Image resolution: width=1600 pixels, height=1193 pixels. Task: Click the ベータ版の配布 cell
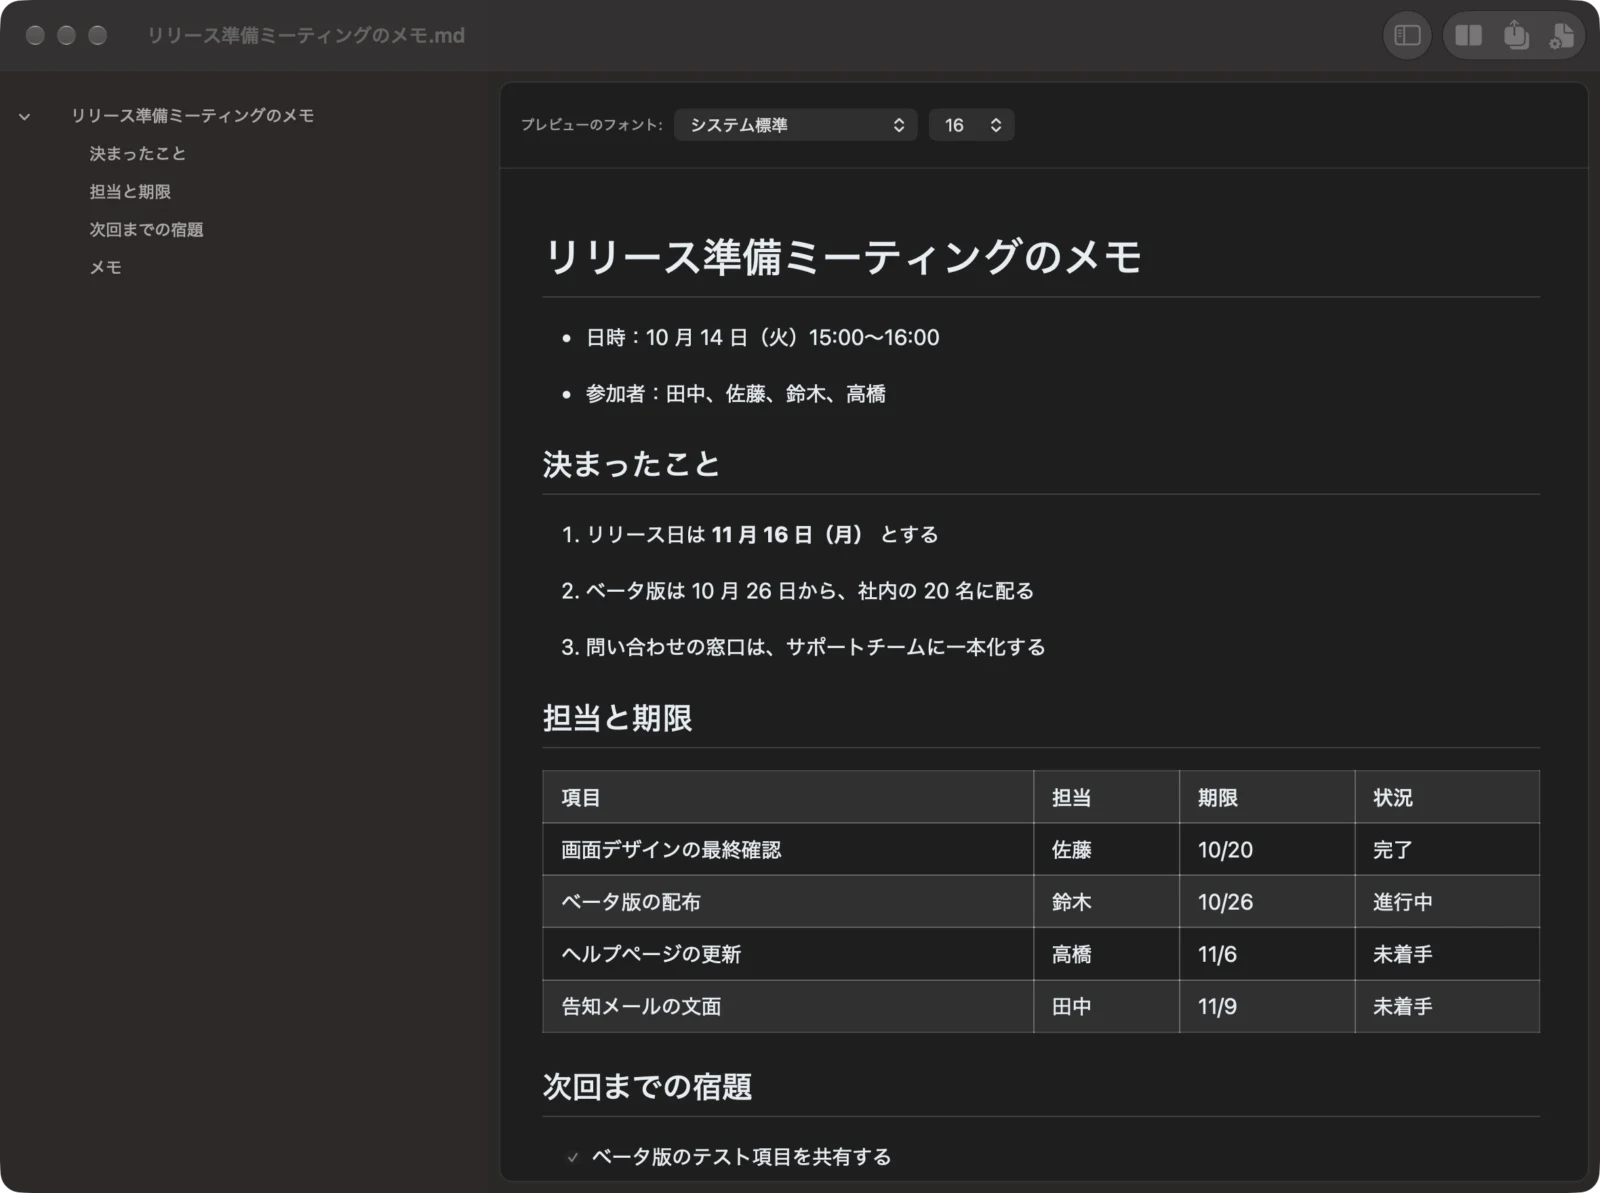pyautogui.click(x=788, y=902)
